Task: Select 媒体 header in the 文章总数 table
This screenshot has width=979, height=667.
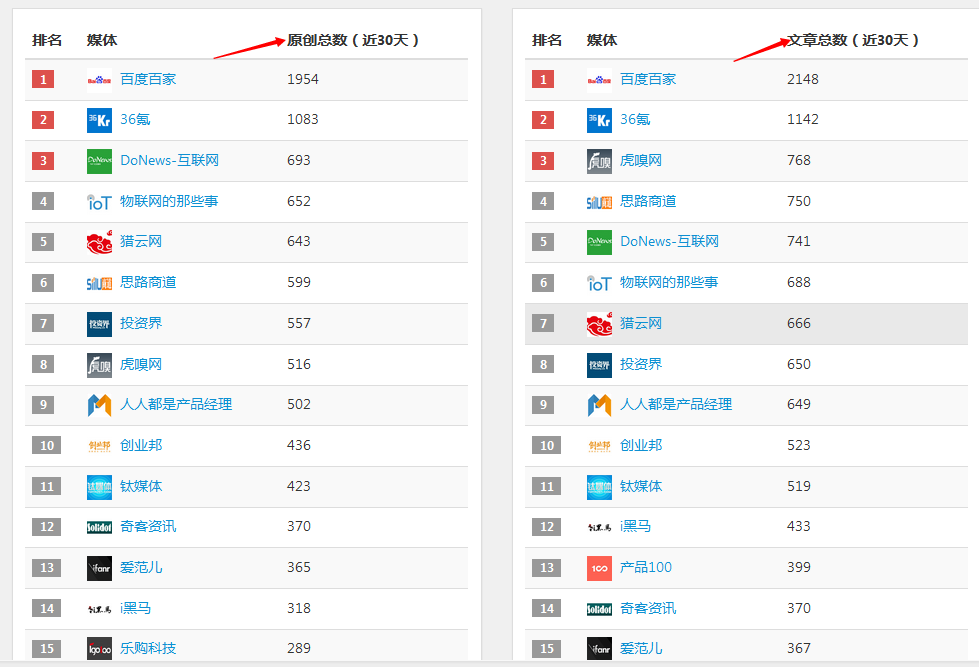Action: coord(602,40)
